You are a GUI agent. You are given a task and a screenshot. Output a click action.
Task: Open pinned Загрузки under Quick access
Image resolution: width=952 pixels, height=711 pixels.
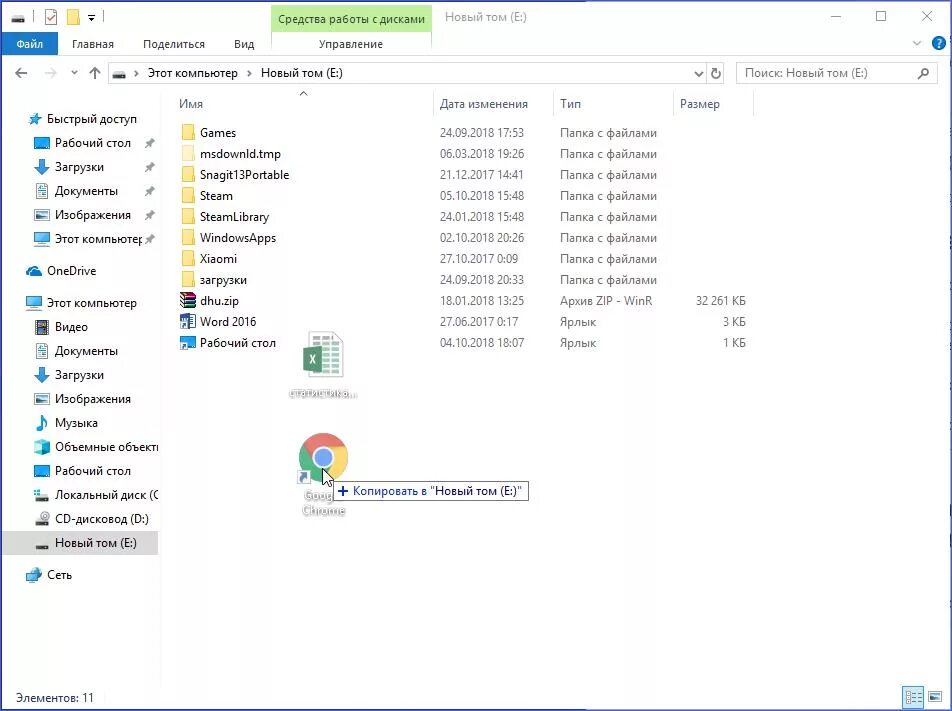[x=79, y=167]
